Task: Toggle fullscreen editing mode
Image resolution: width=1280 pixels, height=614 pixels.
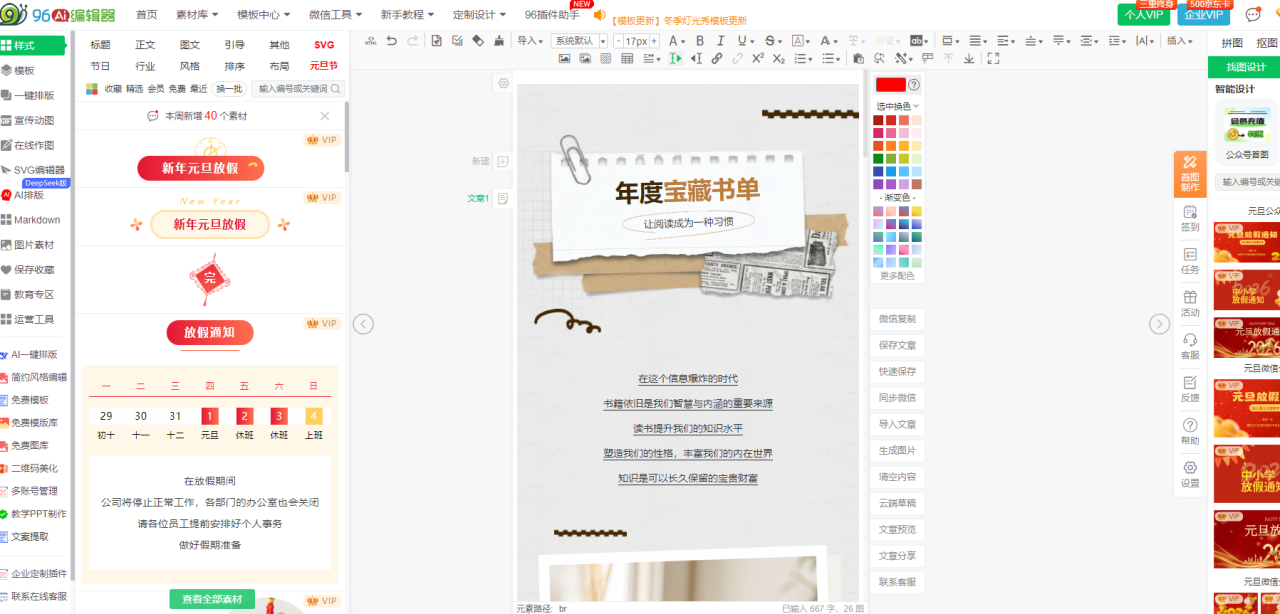Action: [993, 59]
